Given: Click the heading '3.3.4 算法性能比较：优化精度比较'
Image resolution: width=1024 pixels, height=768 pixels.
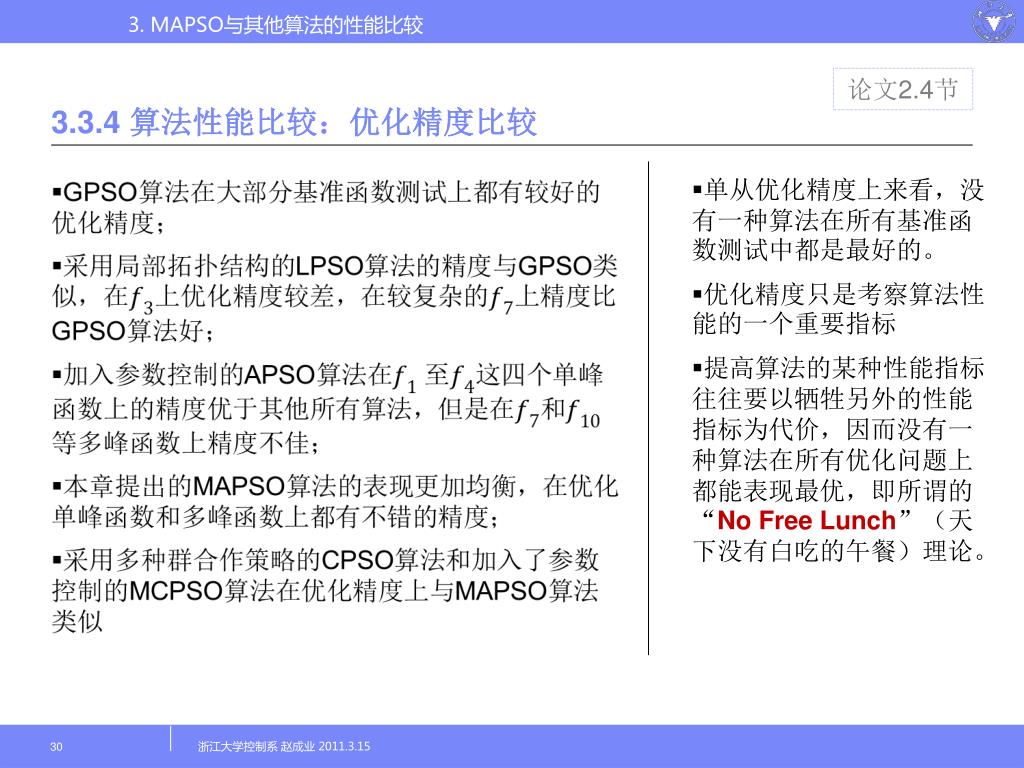Looking at the screenshot, I should click(x=294, y=121).
